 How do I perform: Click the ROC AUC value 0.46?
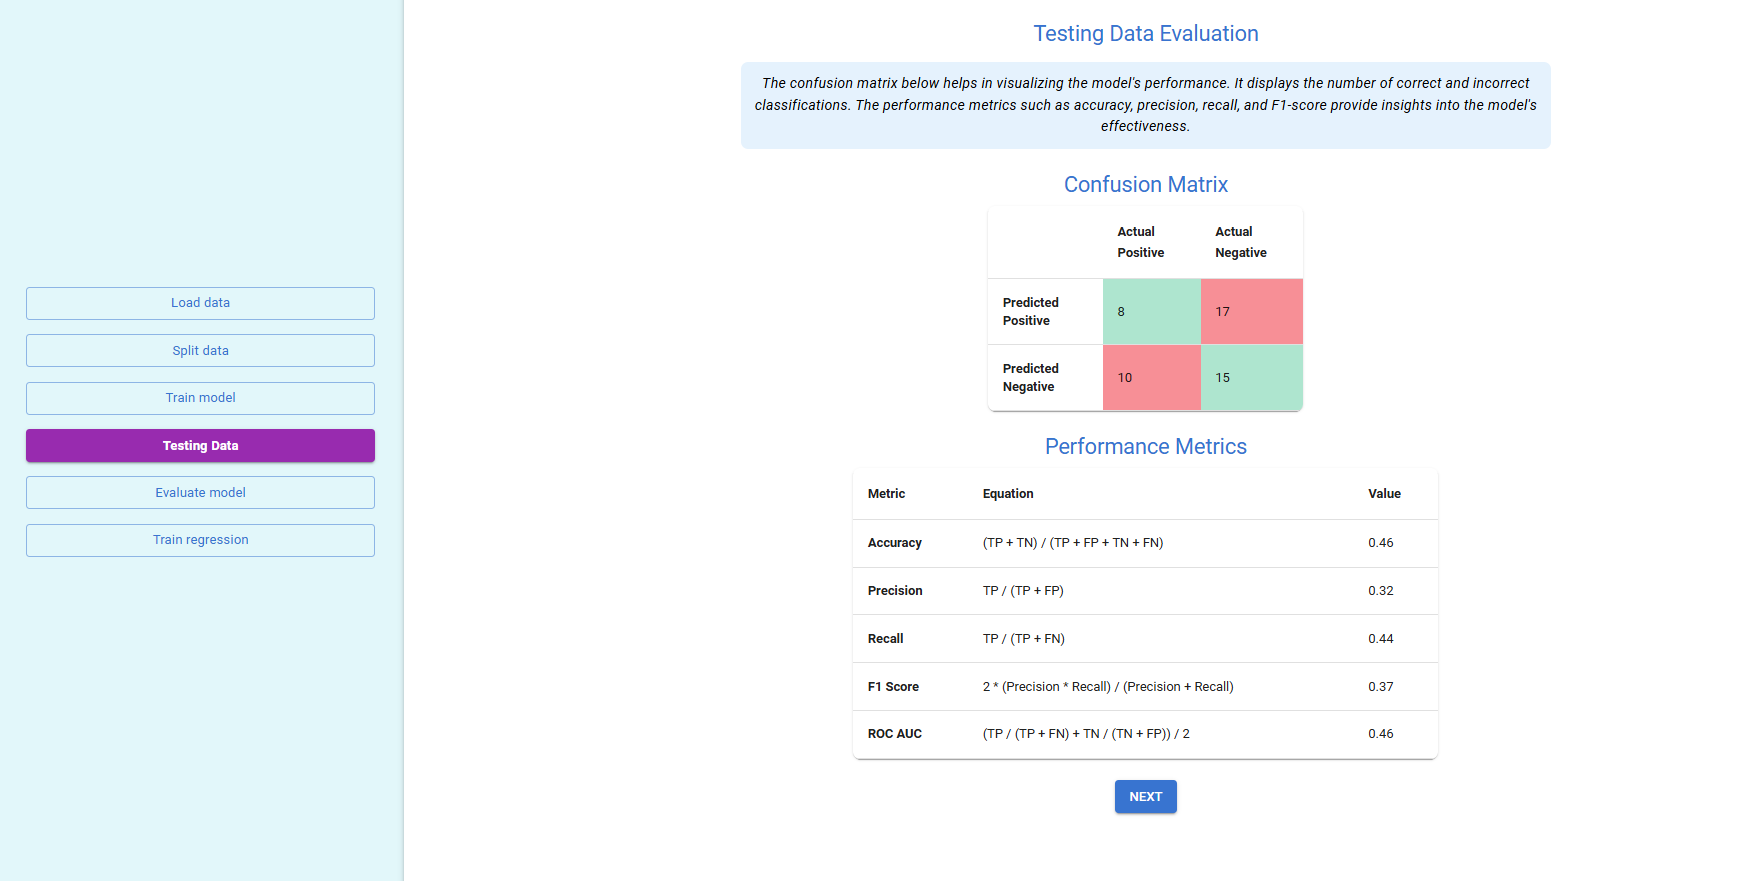point(1381,734)
